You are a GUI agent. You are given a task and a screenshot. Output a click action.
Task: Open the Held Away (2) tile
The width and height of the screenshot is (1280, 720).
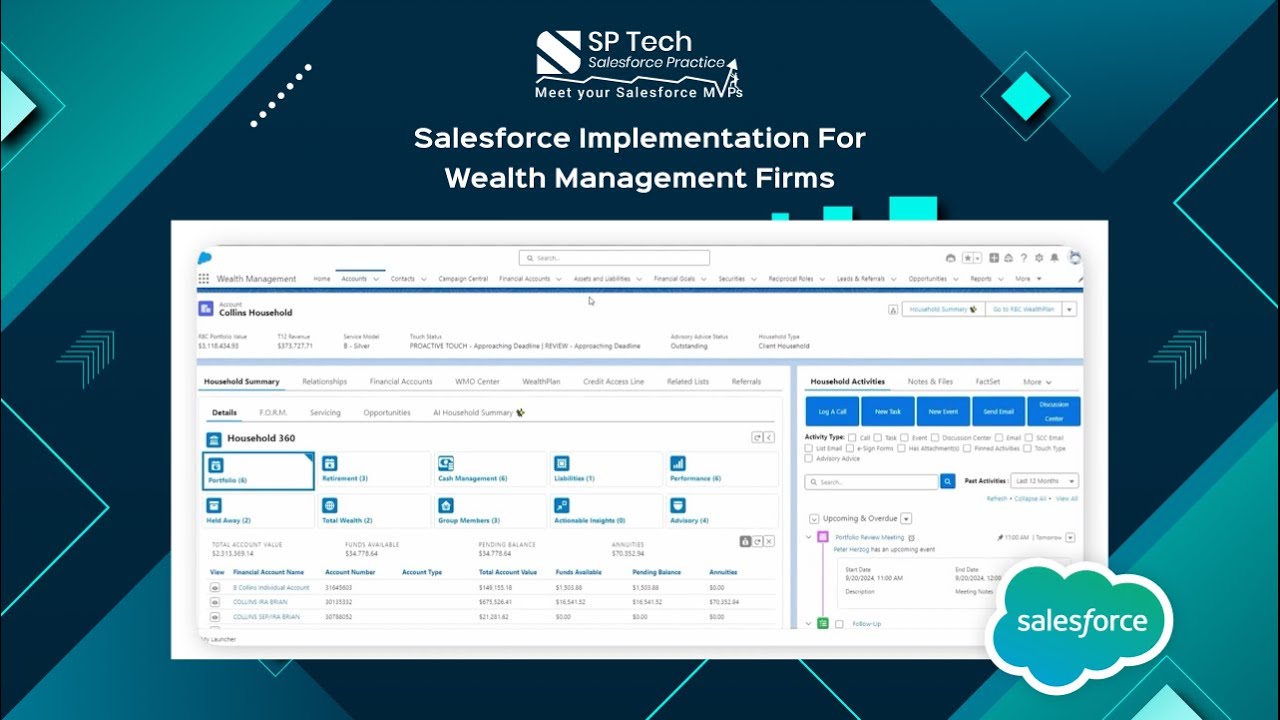click(259, 511)
